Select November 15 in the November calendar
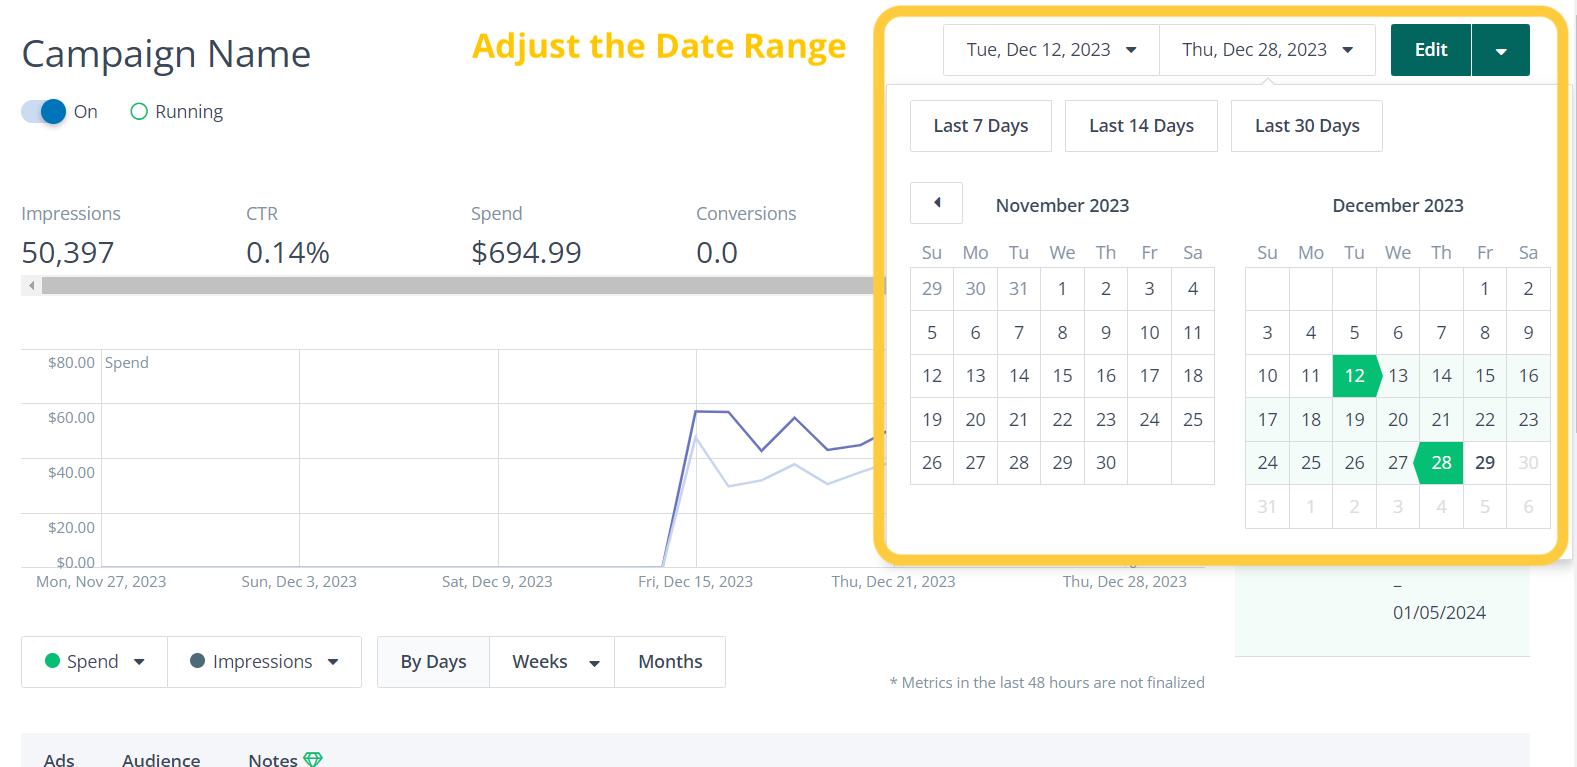 [x=1062, y=376]
